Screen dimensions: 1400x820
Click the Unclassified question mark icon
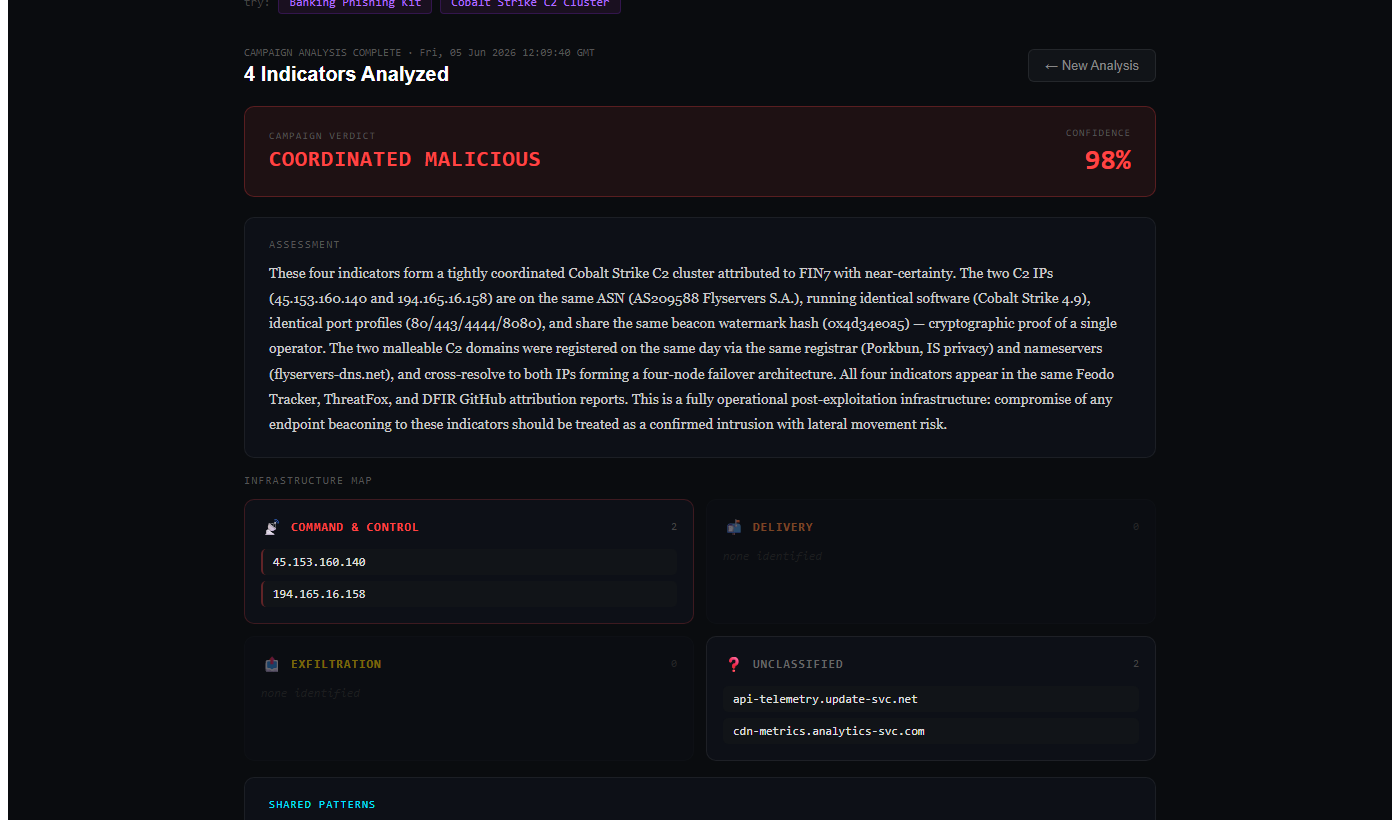tap(734, 664)
